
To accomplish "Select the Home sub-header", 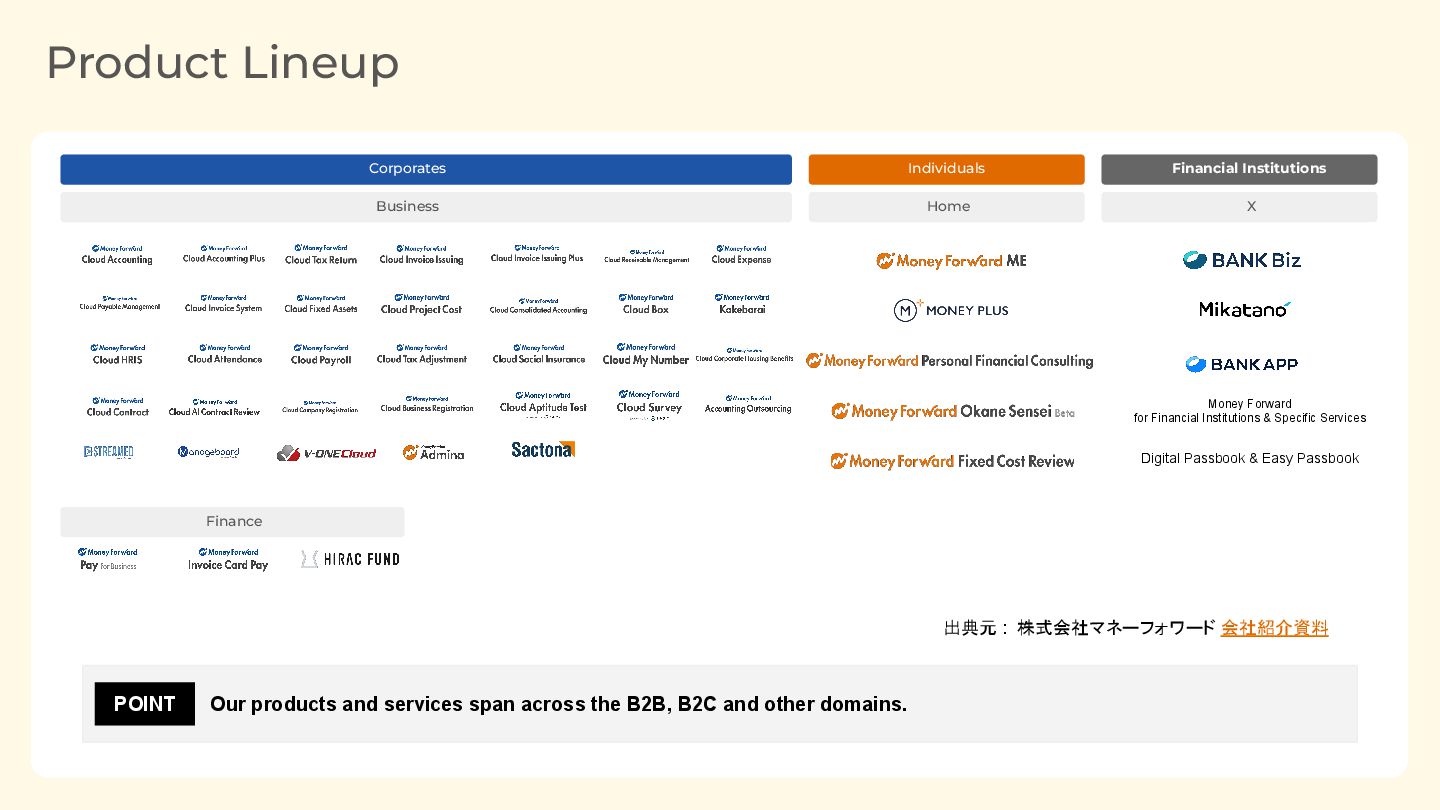I will tap(946, 207).
